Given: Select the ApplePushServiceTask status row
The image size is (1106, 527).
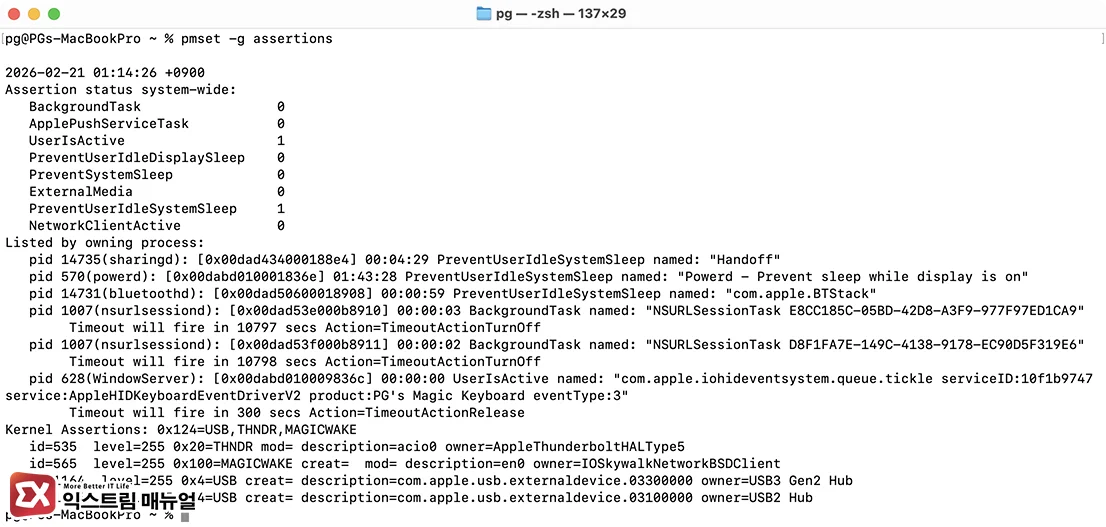Looking at the screenshot, I should point(156,123).
